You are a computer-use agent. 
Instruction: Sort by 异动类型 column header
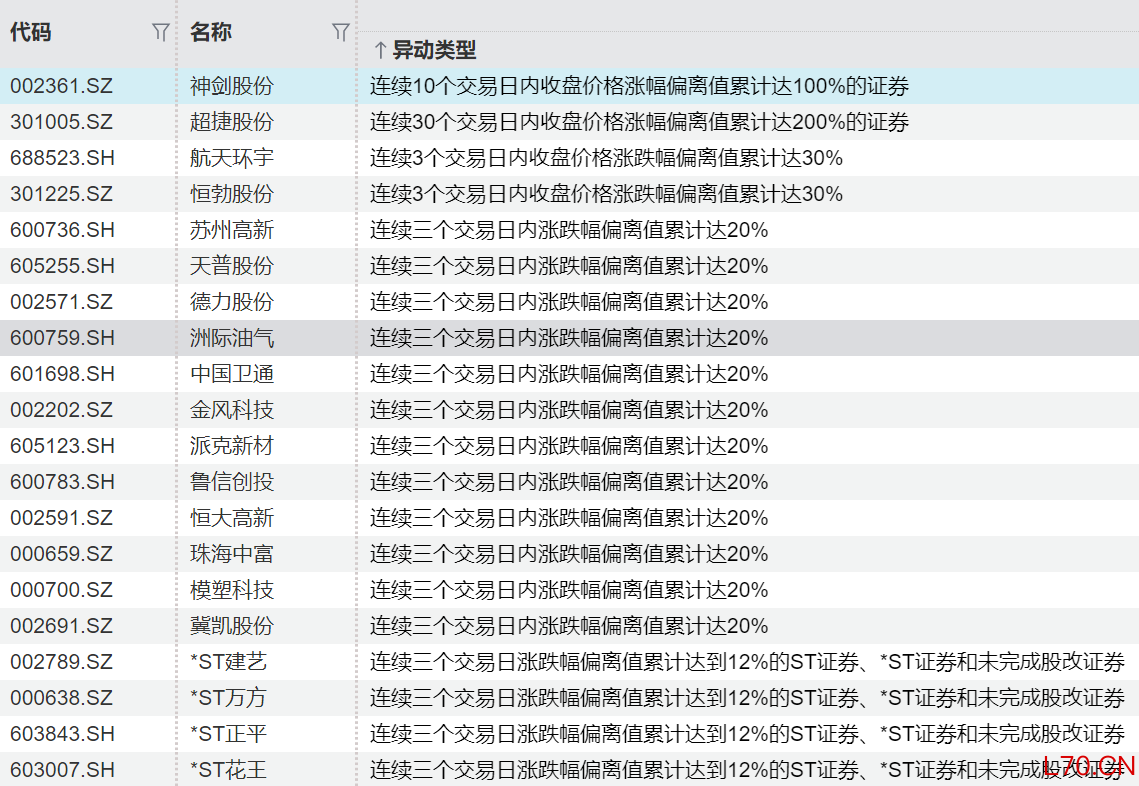pyautogui.click(x=424, y=50)
